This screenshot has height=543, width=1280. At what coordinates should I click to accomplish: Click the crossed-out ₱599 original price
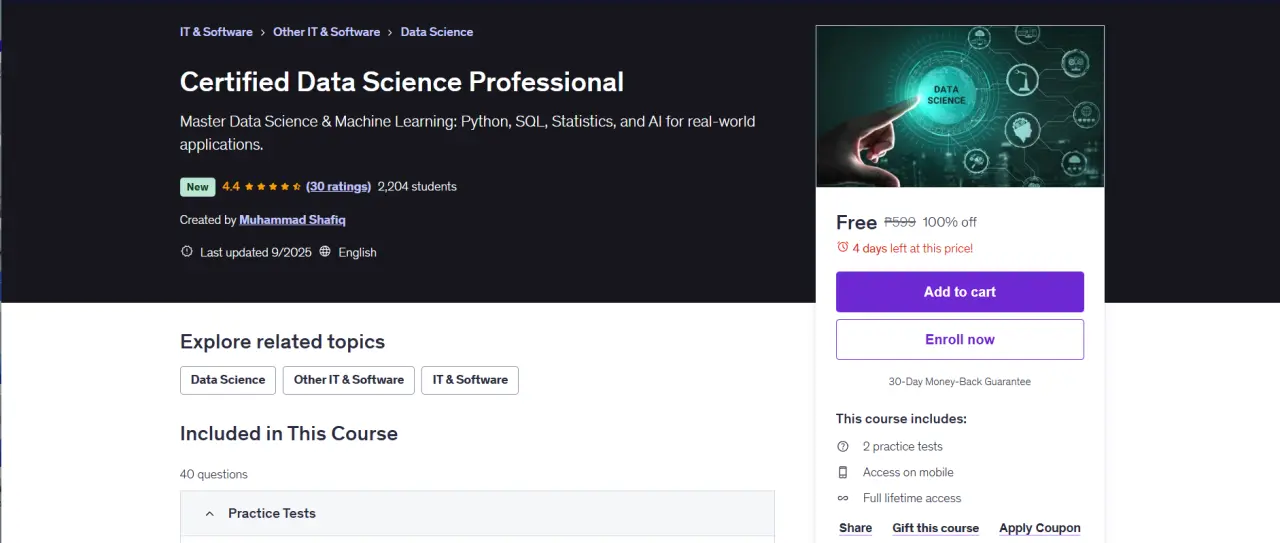(900, 222)
